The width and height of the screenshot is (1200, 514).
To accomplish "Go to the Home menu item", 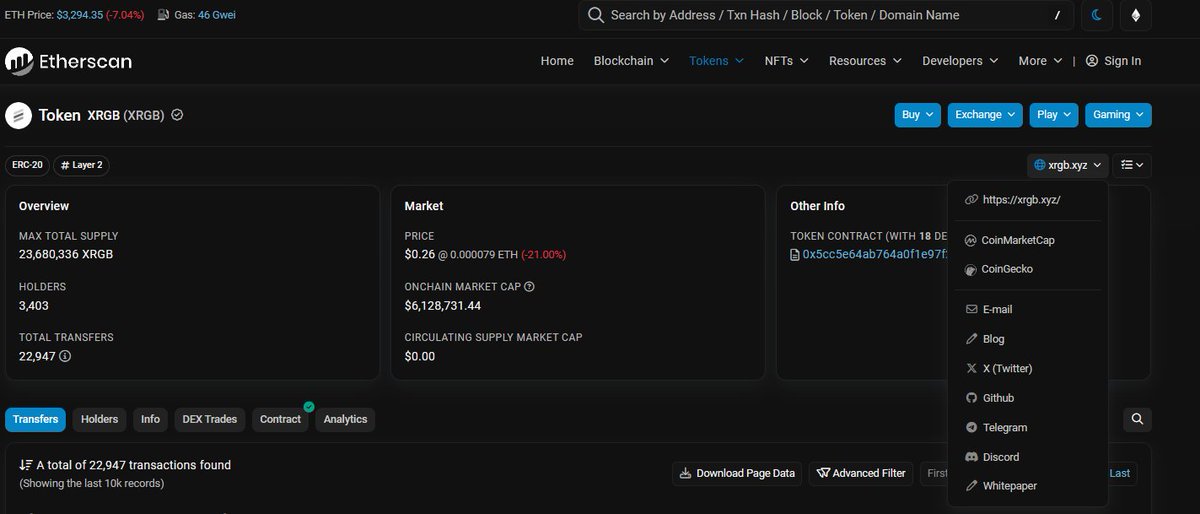I will click(x=557, y=61).
